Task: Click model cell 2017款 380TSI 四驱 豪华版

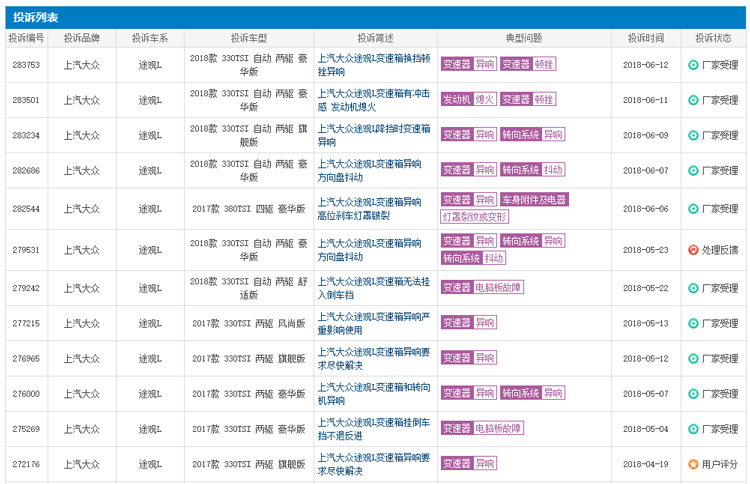Action: coord(249,209)
